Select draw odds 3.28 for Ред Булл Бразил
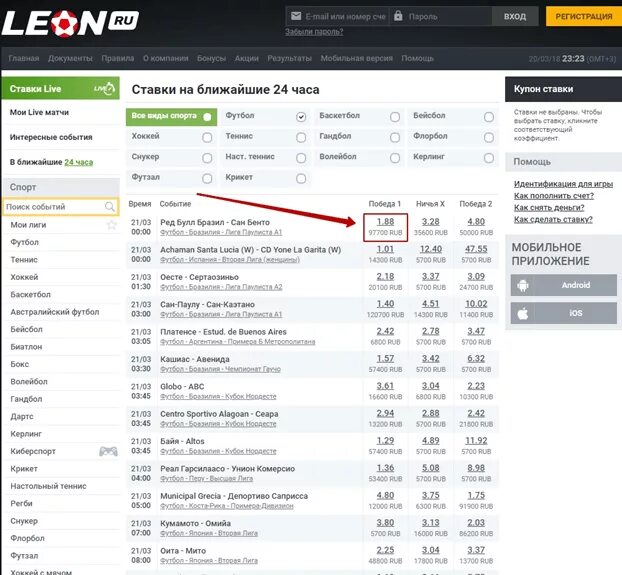Screen dimensions: 622x575 (x=430, y=222)
